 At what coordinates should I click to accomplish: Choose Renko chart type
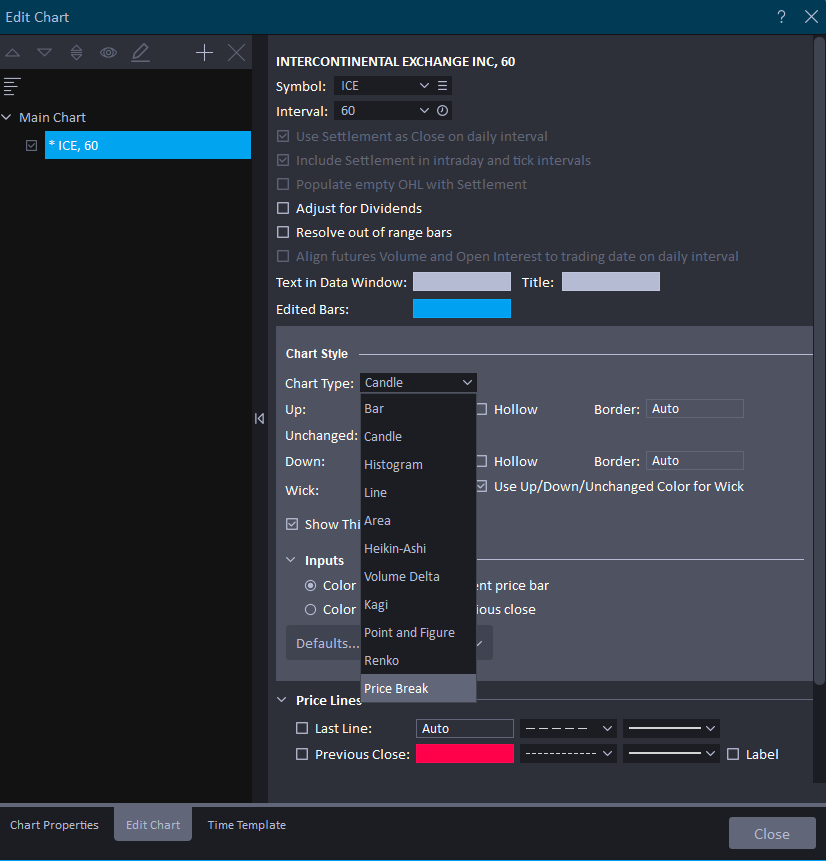(418, 661)
